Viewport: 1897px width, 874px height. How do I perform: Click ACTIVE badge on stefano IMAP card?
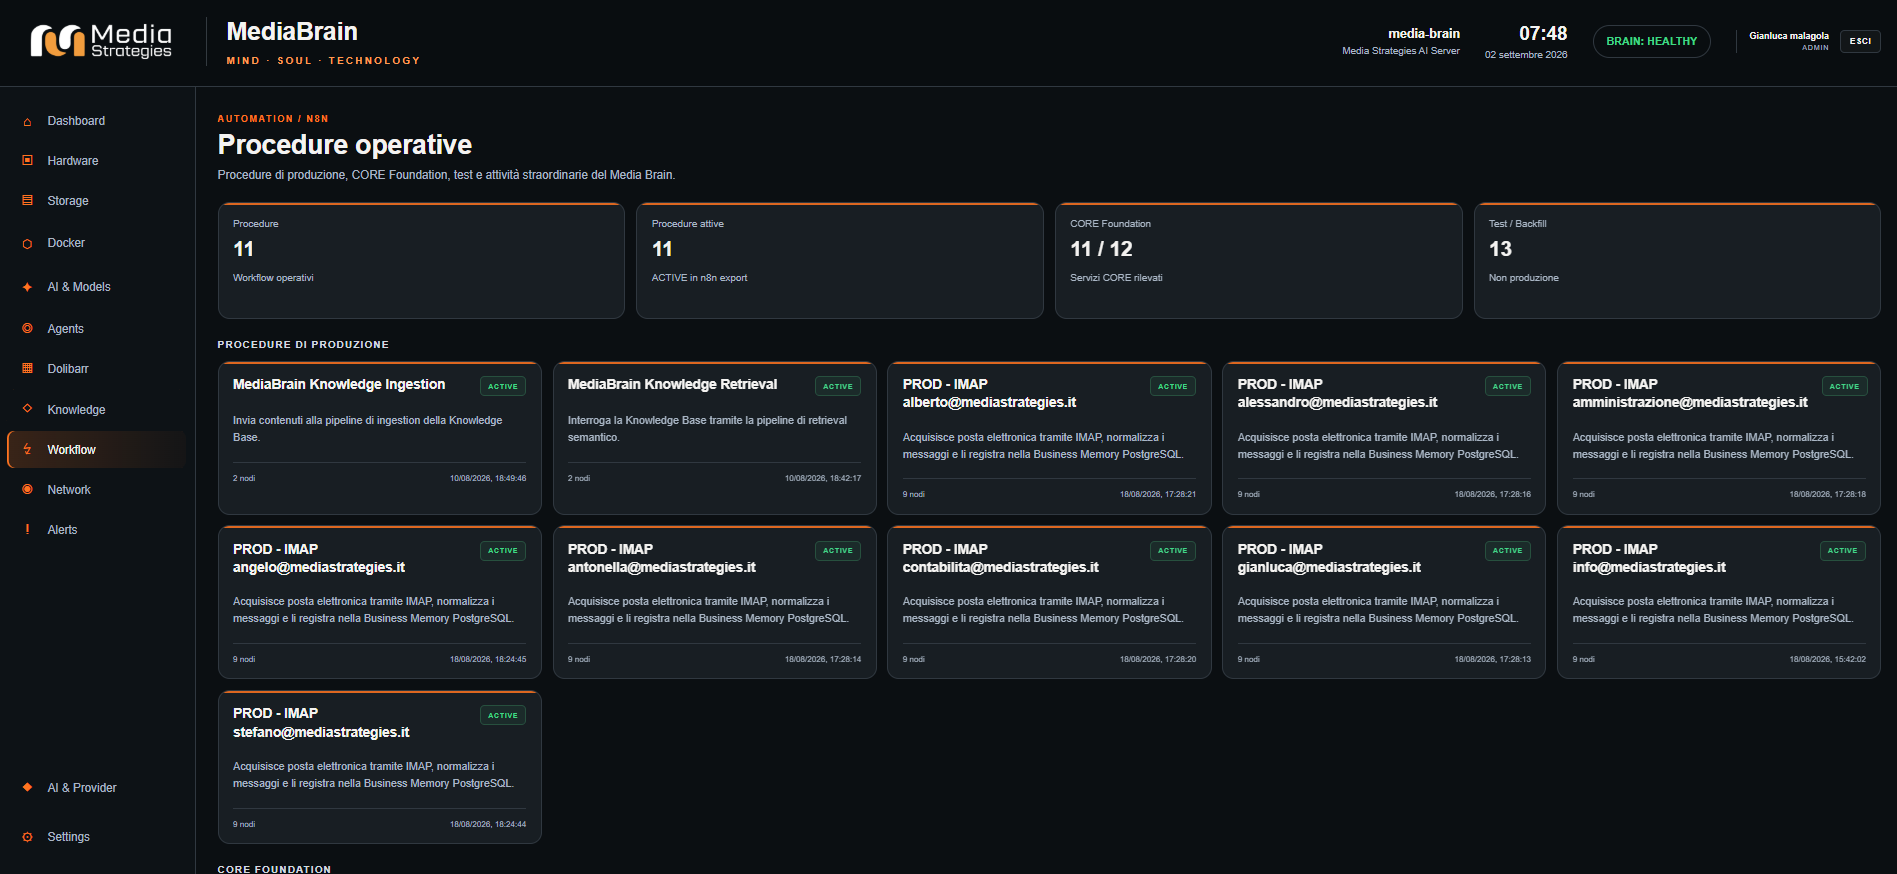pyautogui.click(x=503, y=715)
